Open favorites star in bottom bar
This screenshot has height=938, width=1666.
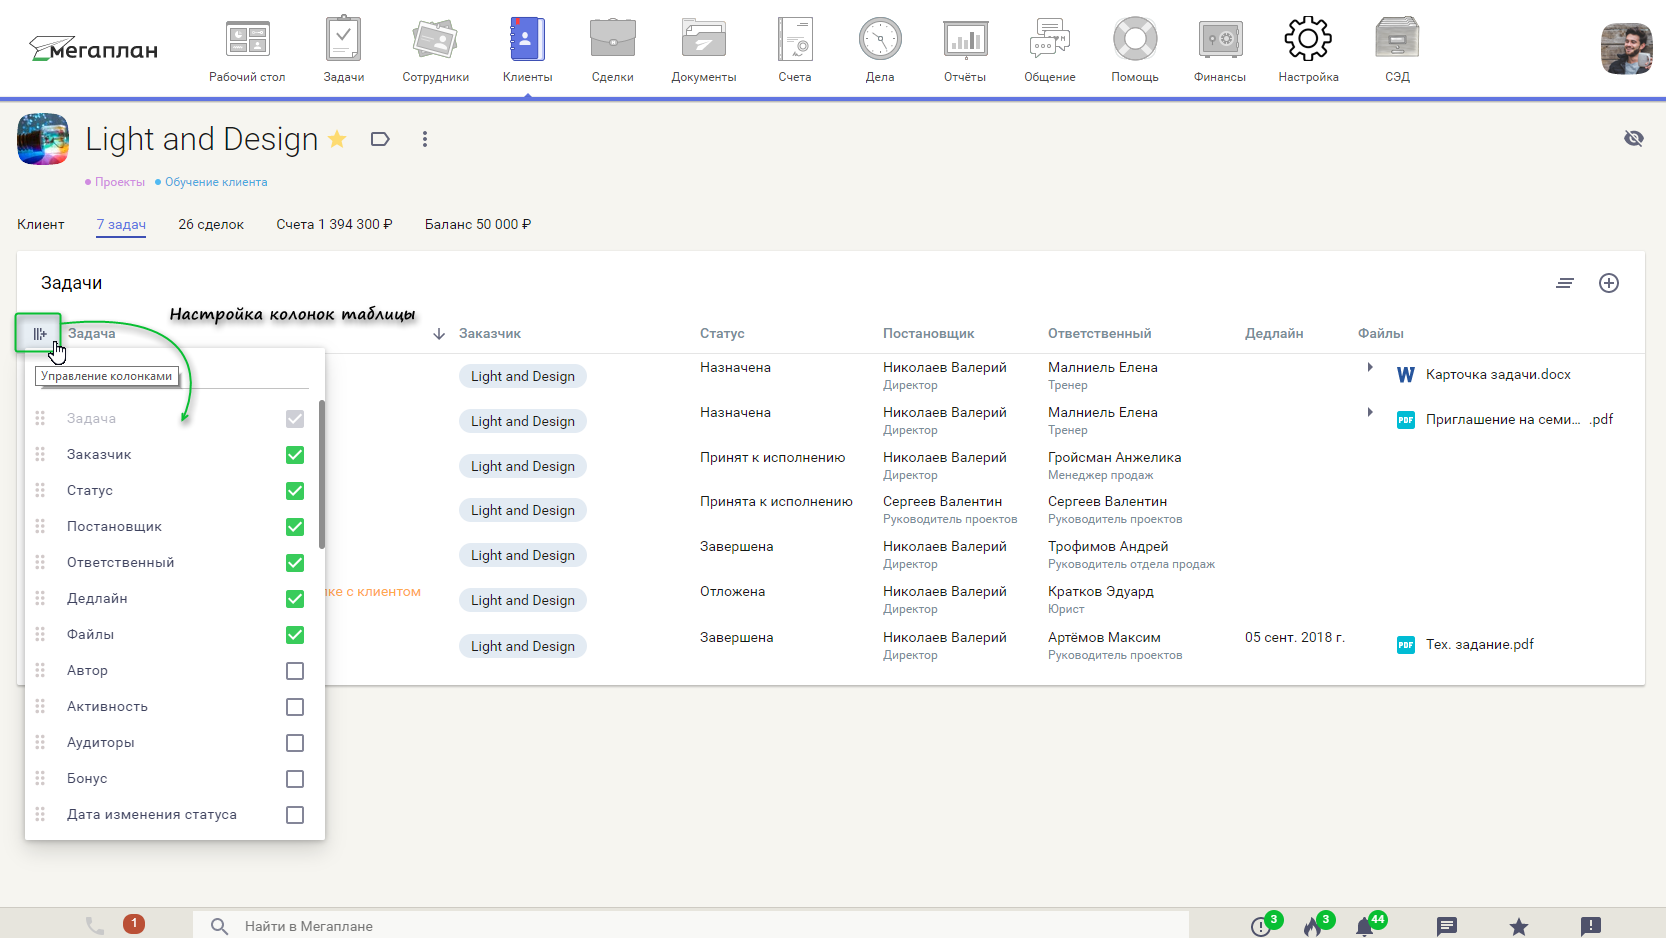[1519, 926]
